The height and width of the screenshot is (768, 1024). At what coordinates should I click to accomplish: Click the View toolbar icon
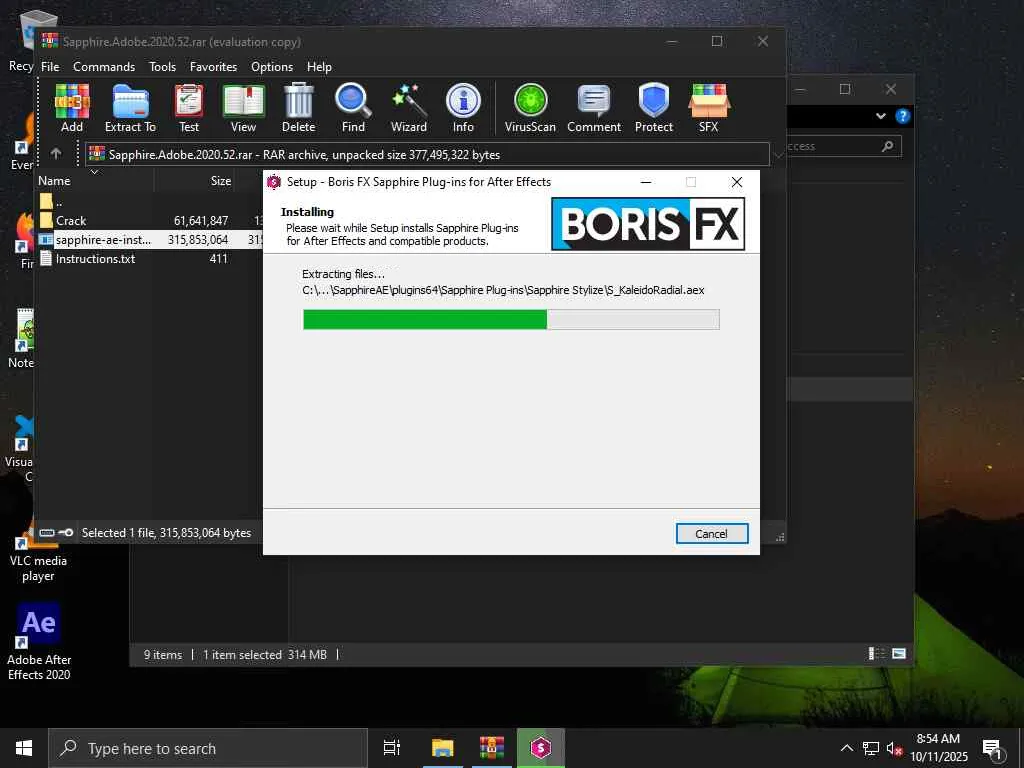coord(244,108)
